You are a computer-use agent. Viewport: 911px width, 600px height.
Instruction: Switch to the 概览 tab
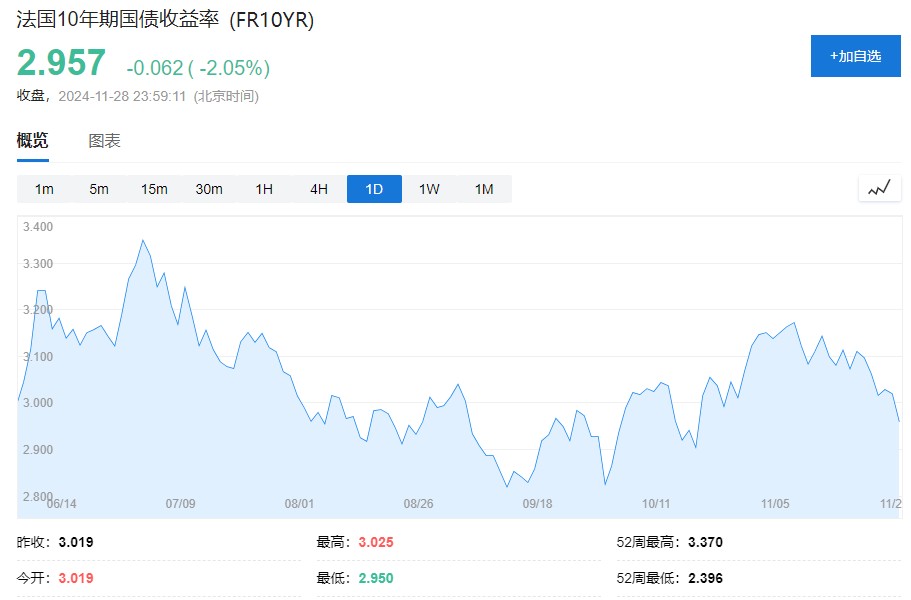[32, 141]
